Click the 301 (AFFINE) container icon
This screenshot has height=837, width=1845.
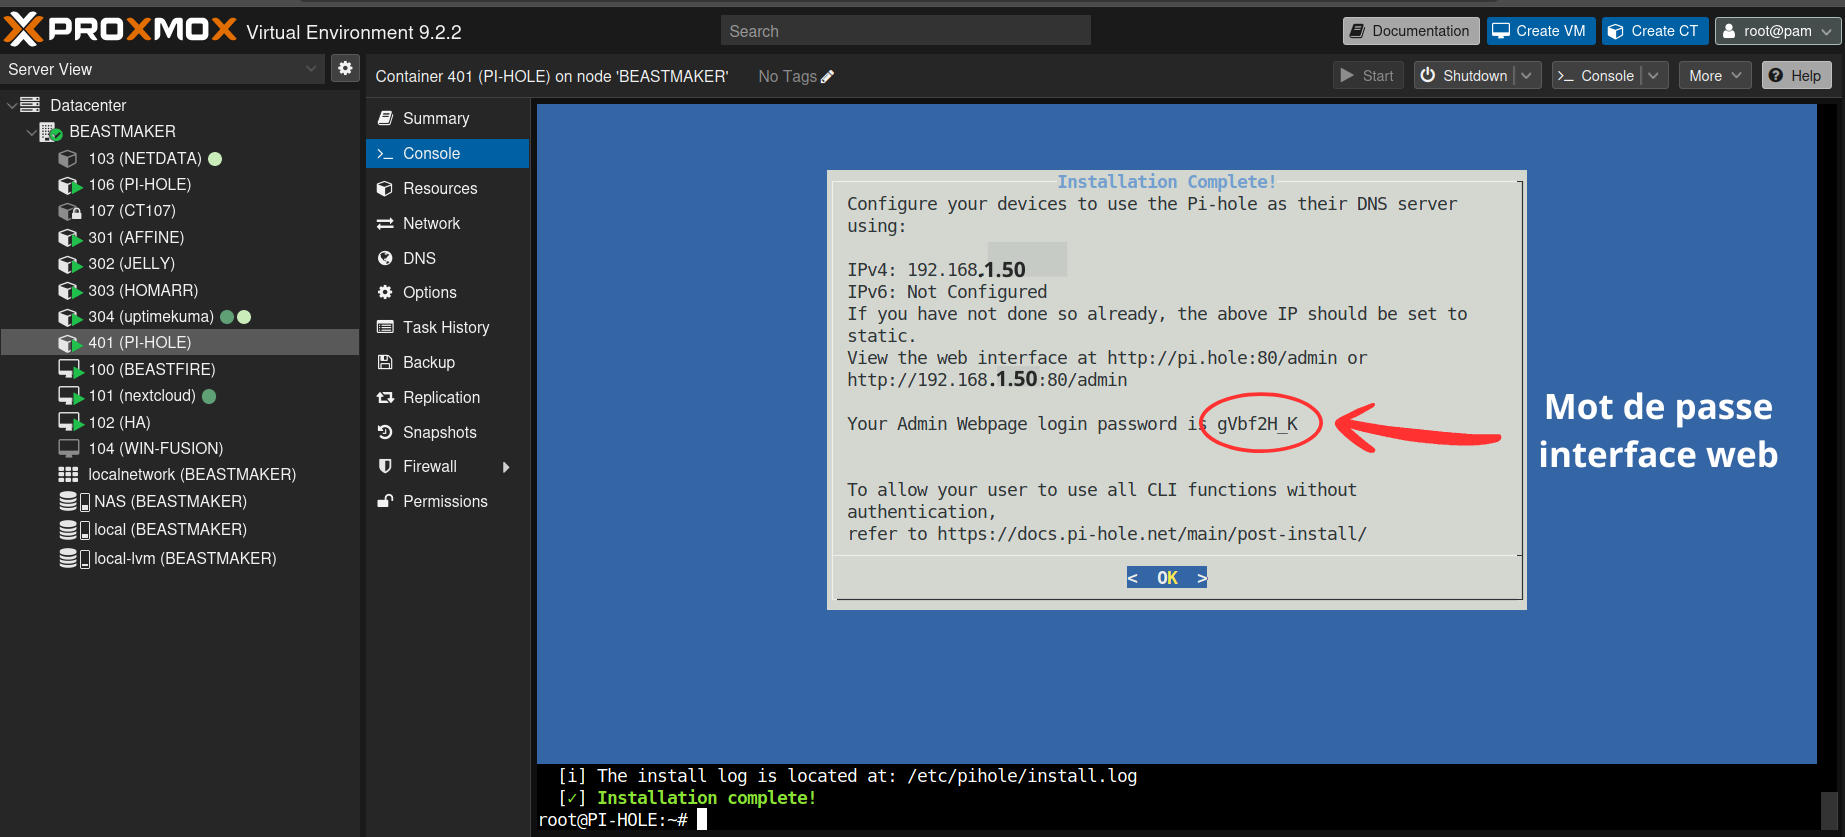[x=69, y=238]
